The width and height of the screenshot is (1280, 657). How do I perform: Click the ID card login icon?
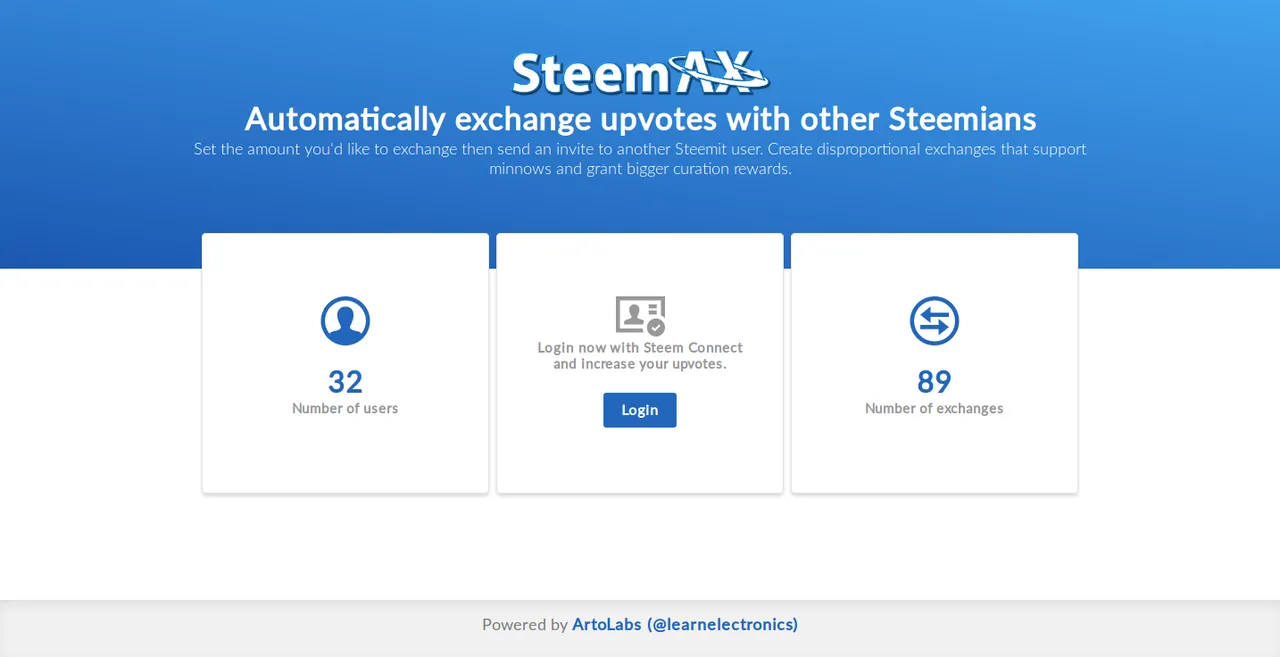tap(640, 315)
